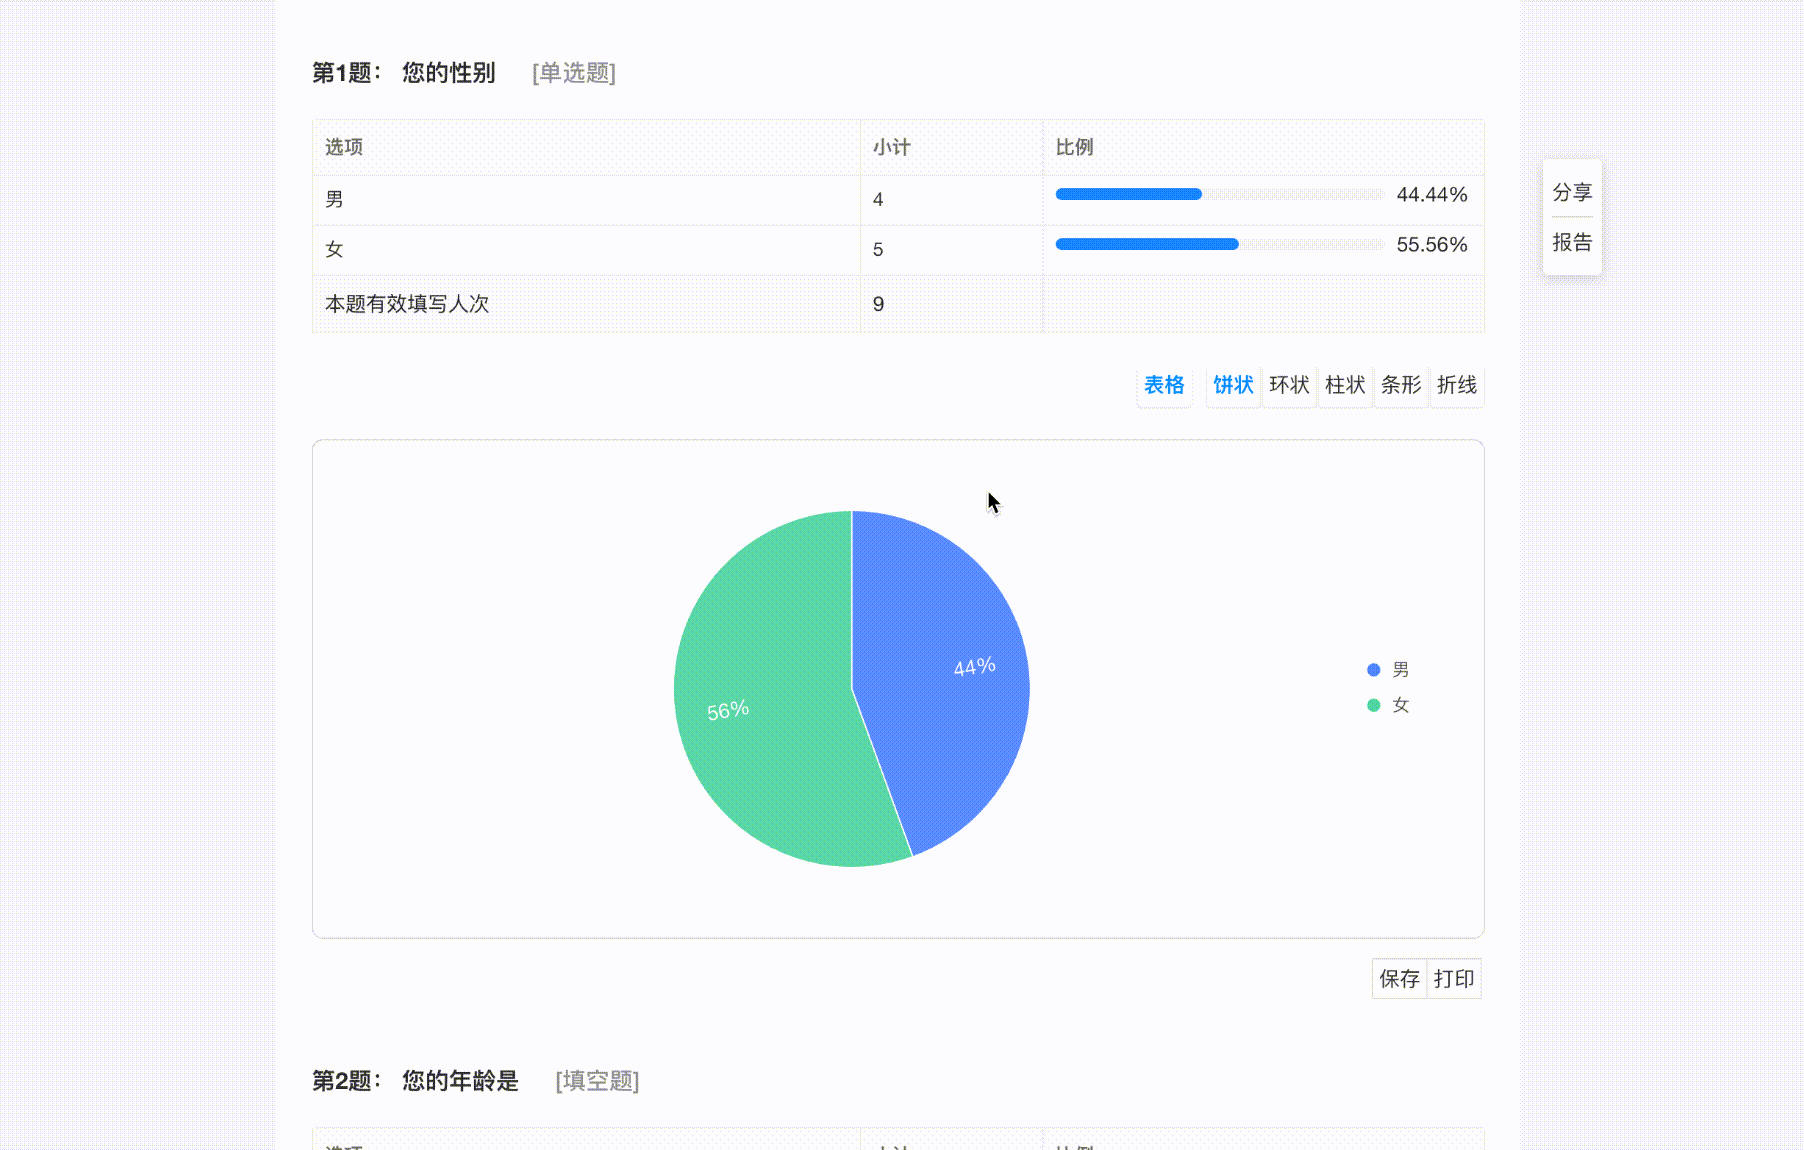
Task: Open the 报告 report panel
Action: (1571, 242)
